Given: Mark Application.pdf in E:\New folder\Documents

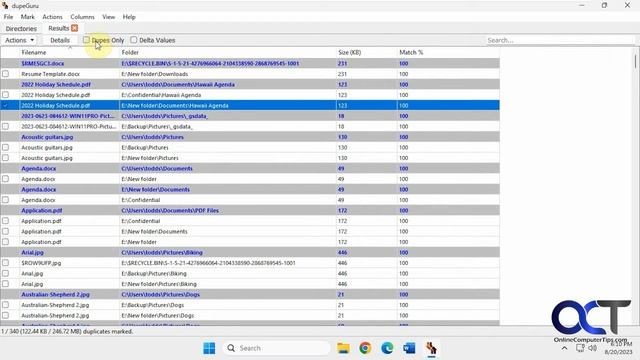Looking at the screenshot, I should (5, 231).
